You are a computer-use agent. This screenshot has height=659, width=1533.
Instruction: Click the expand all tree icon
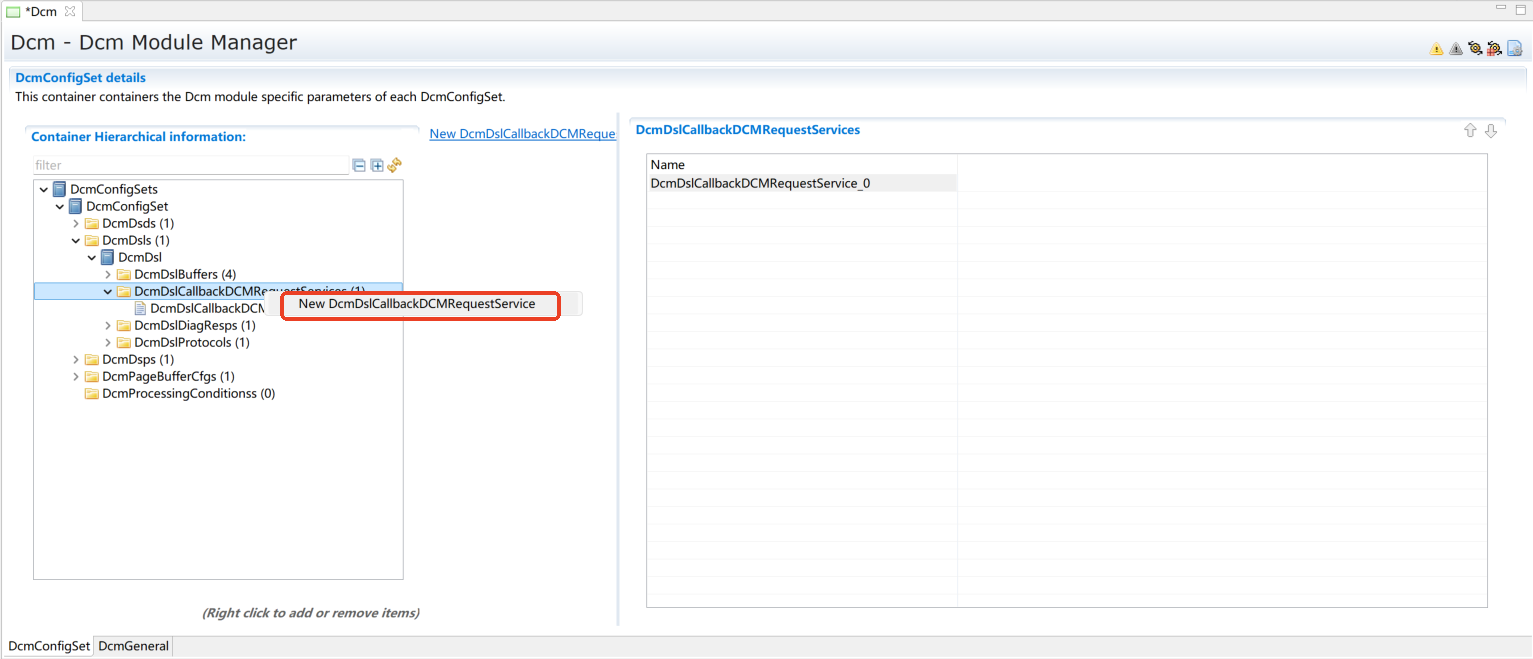click(x=377, y=165)
